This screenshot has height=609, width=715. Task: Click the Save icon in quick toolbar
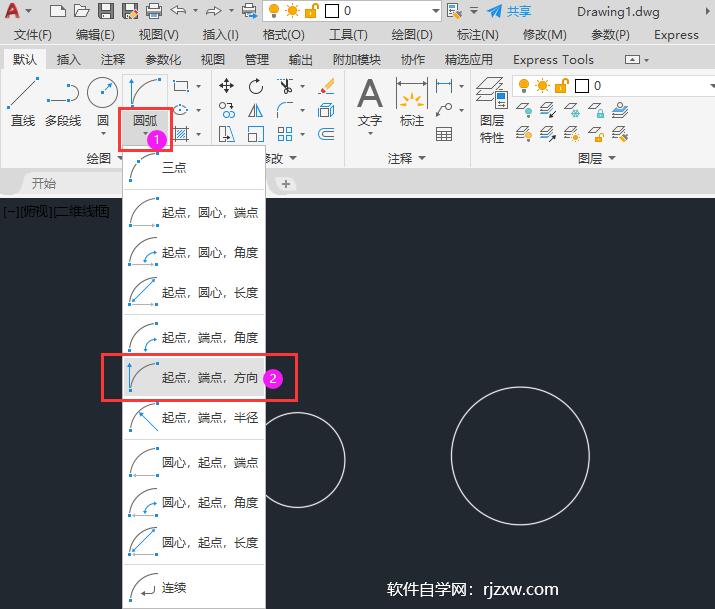click(x=106, y=10)
